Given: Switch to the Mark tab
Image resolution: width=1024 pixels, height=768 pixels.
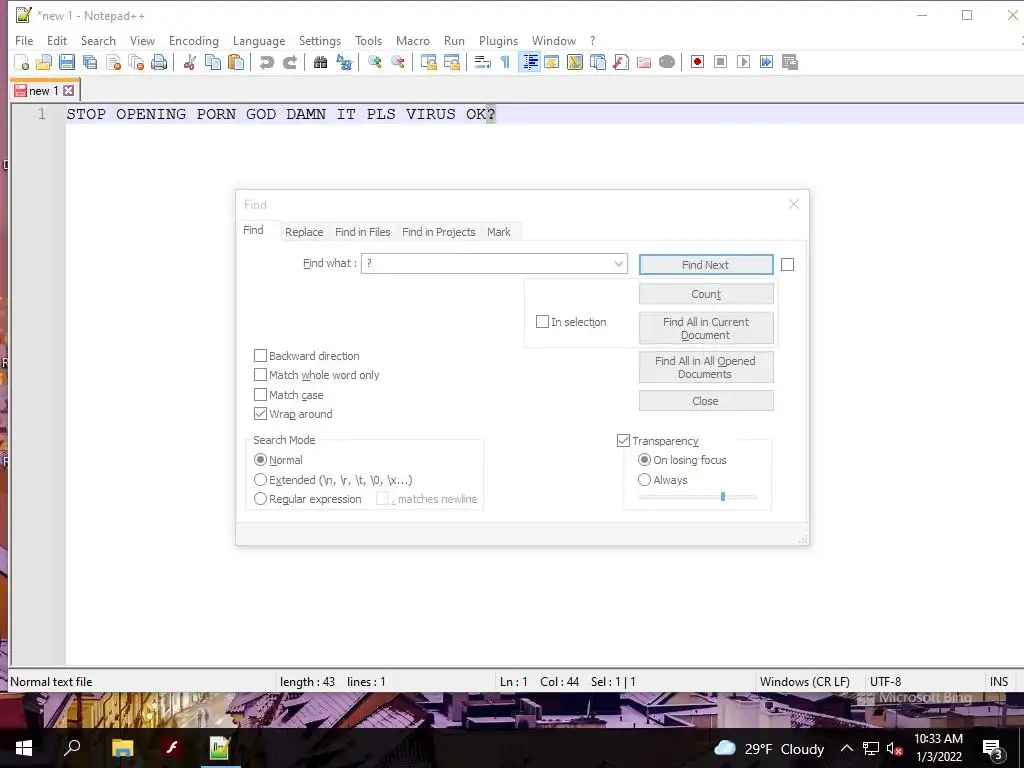Looking at the screenshot, I should coord(498,232).
